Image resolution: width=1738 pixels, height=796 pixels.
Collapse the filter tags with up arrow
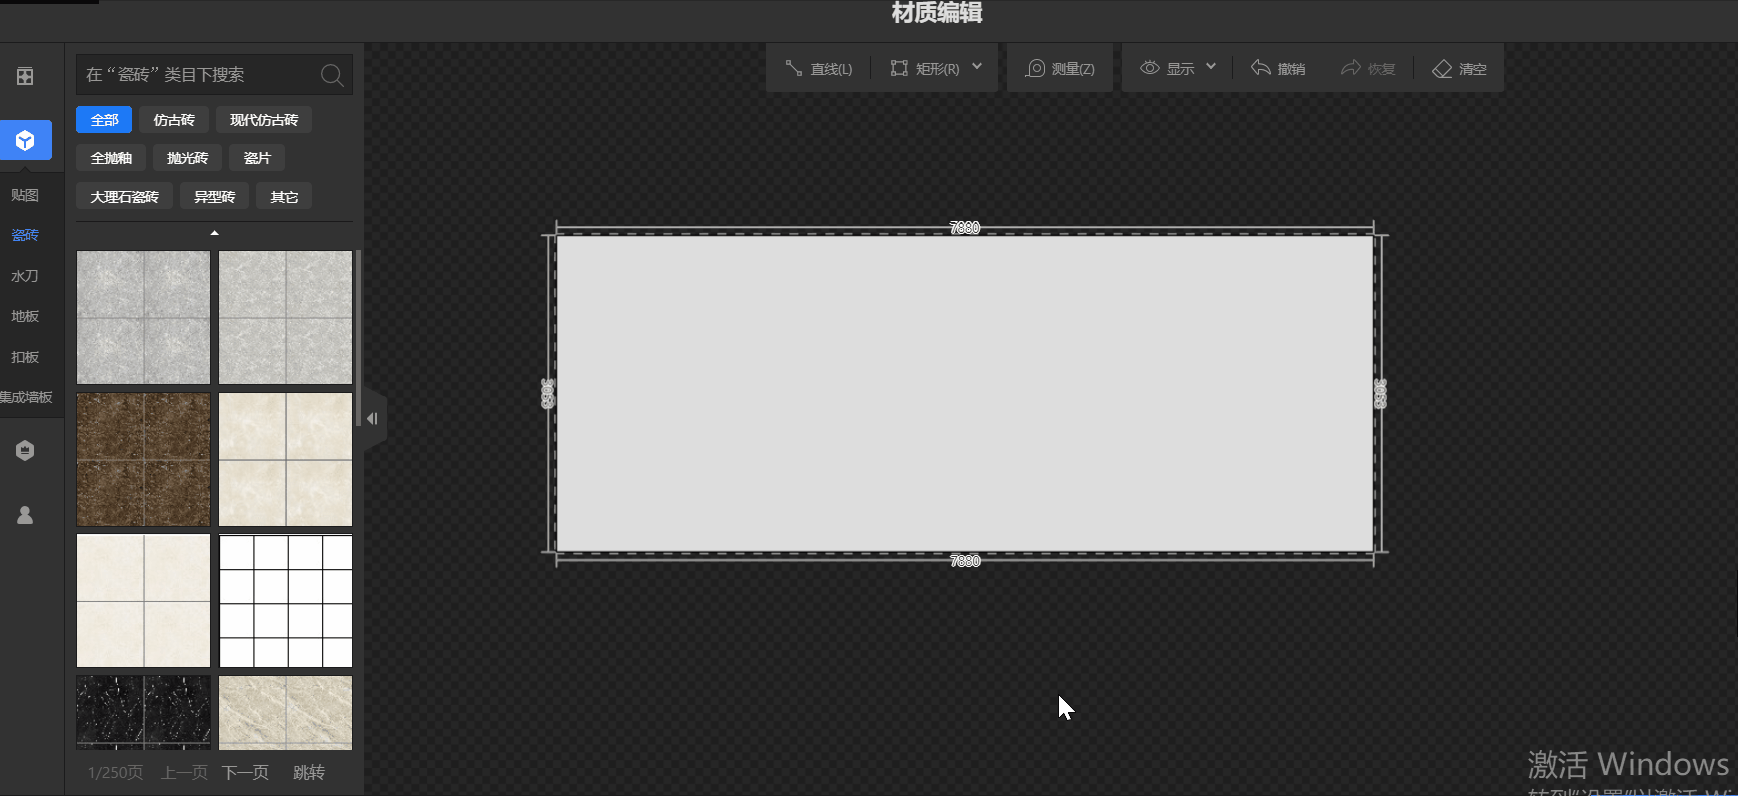[x=214, y=233]
